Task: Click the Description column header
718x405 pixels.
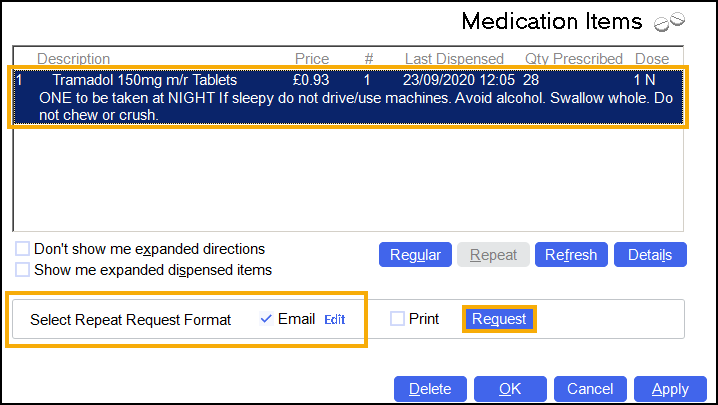Action: pyautogui.click(x=73, y=59)
